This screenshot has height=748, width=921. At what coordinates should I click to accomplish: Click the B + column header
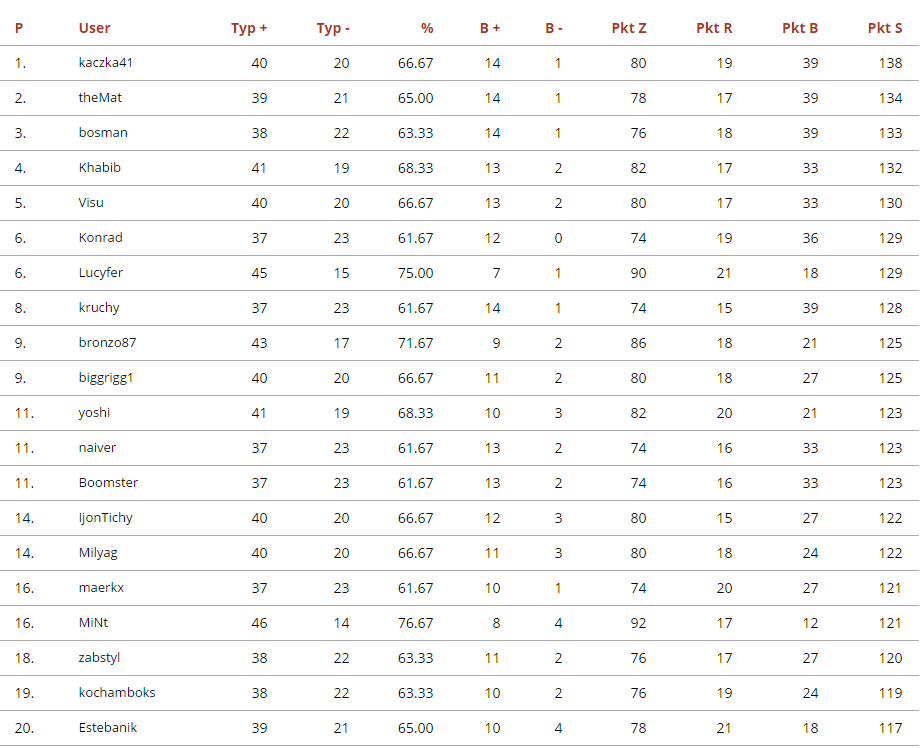(490, 28)
